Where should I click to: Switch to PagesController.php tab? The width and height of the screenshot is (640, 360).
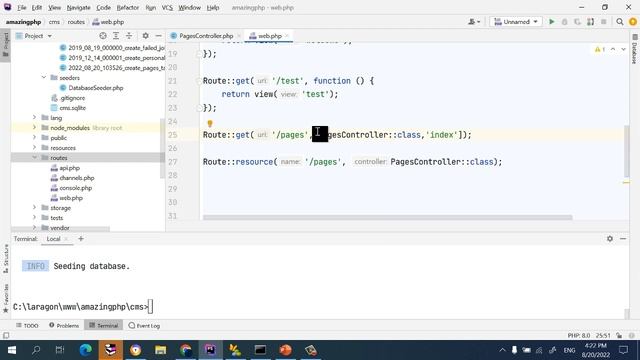click(x=206, y=36)
